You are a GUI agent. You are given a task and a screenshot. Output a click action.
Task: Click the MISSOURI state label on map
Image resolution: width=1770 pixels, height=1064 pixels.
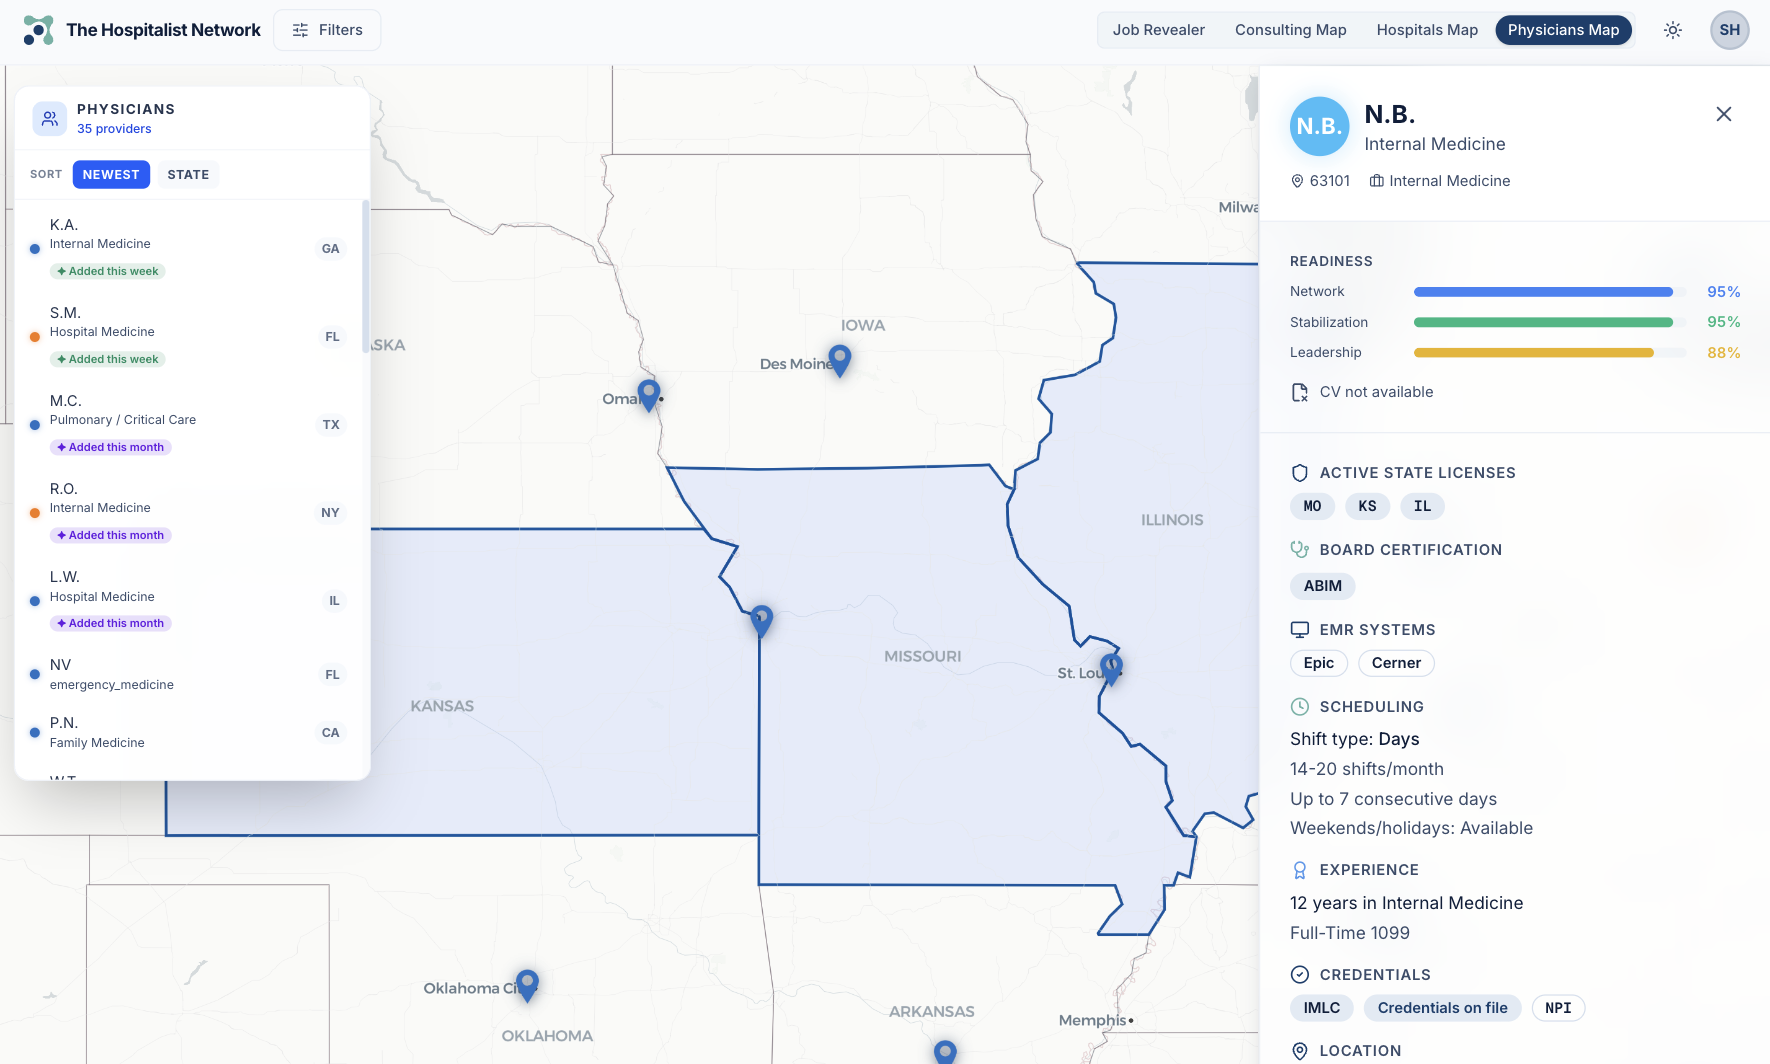coord(922,656)
